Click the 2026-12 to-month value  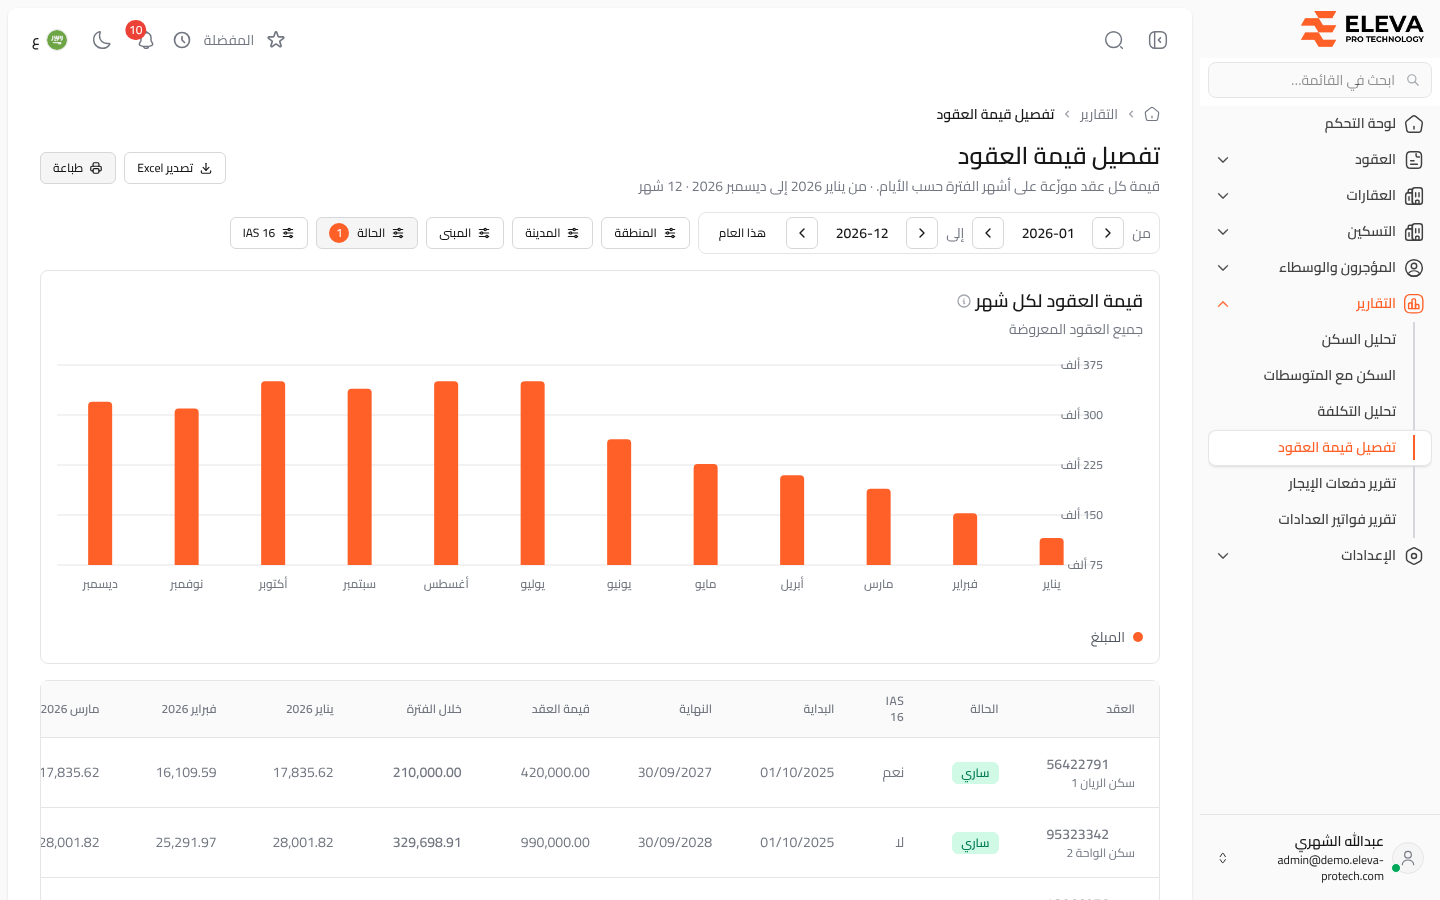pos(862,233)
